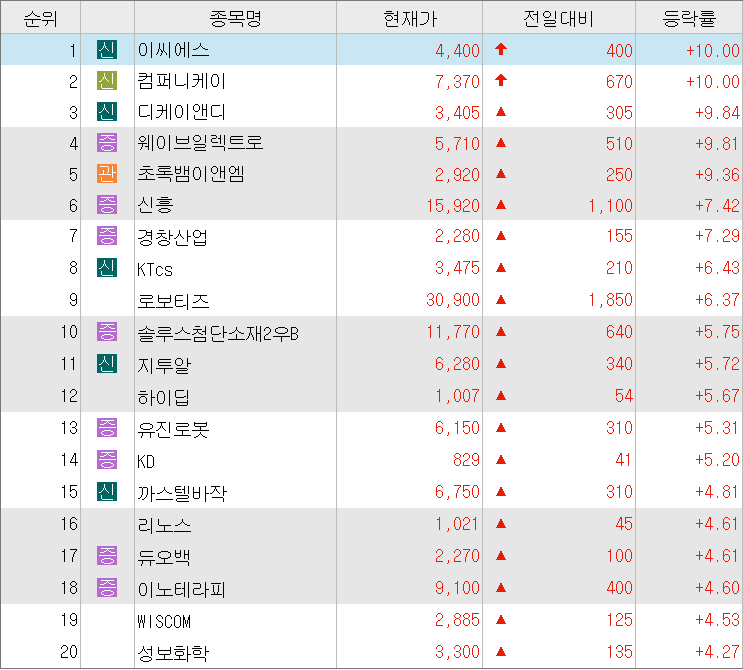Select the stock name 리노스
This screenshot has width=743, height=670.
click(164, 525)
